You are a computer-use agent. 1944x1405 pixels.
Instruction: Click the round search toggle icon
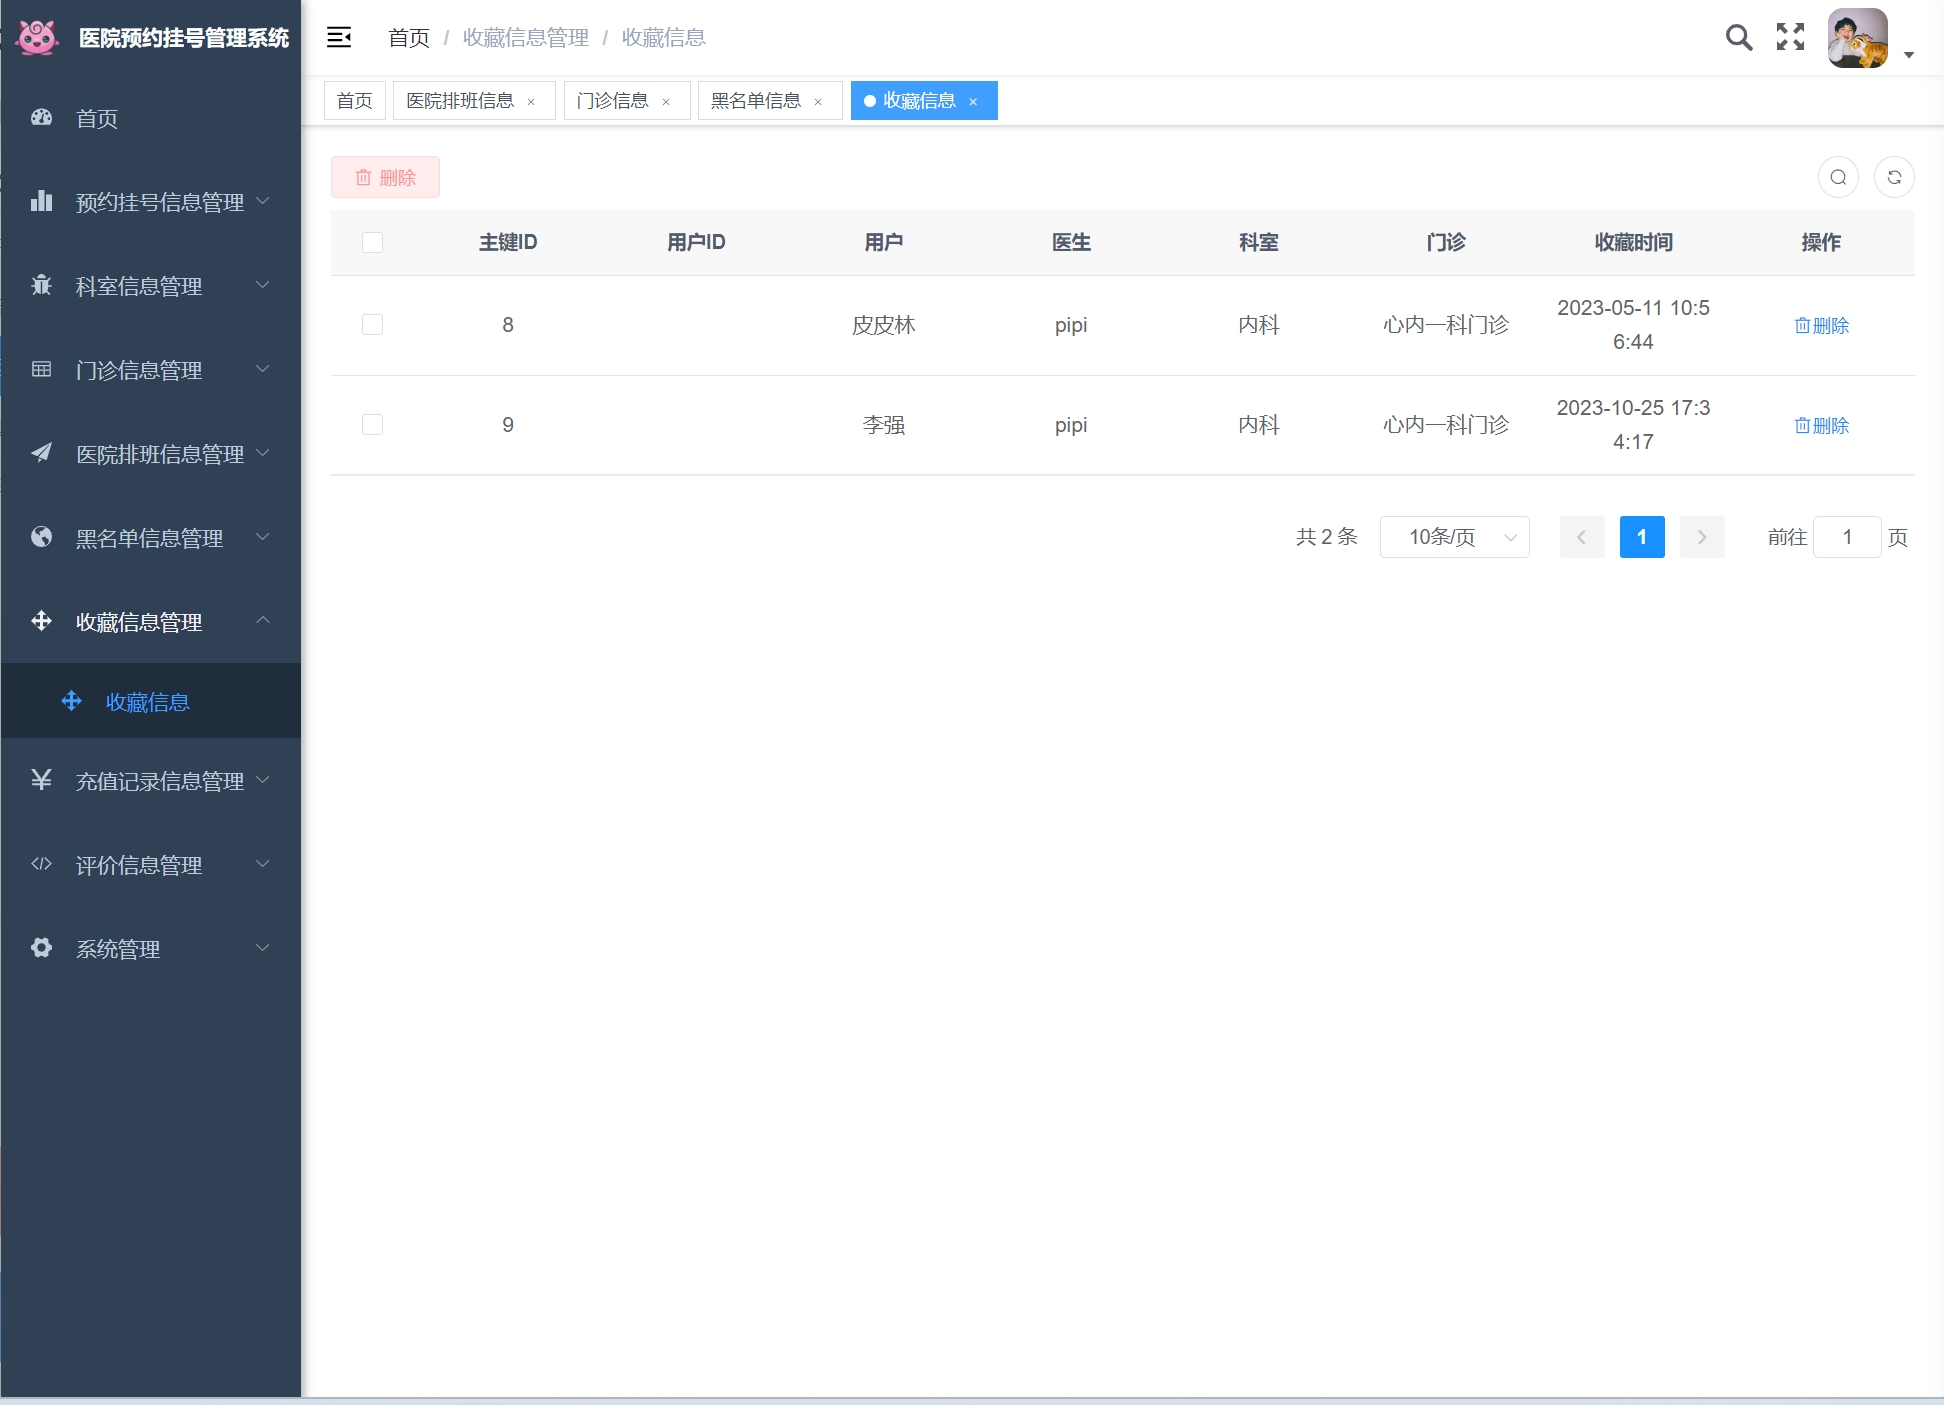coord(1838,177)
